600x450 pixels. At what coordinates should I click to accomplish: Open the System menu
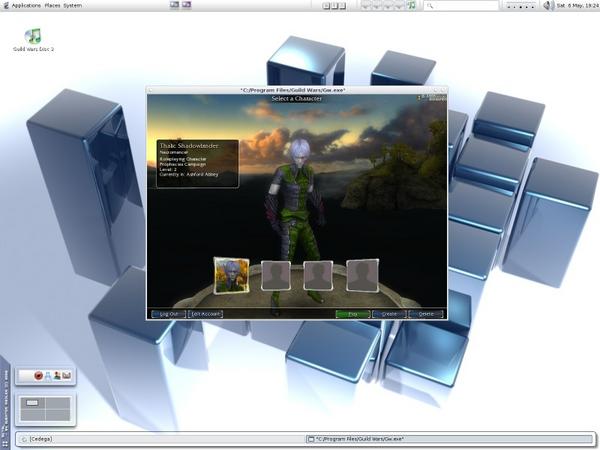click(72, 5)
